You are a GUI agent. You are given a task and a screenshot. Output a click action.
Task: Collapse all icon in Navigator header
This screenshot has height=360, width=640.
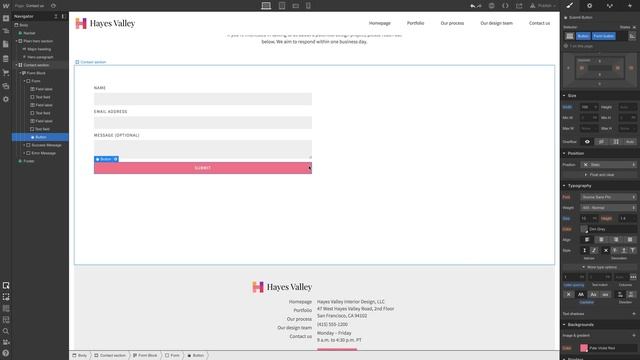[x=56, y=16]
